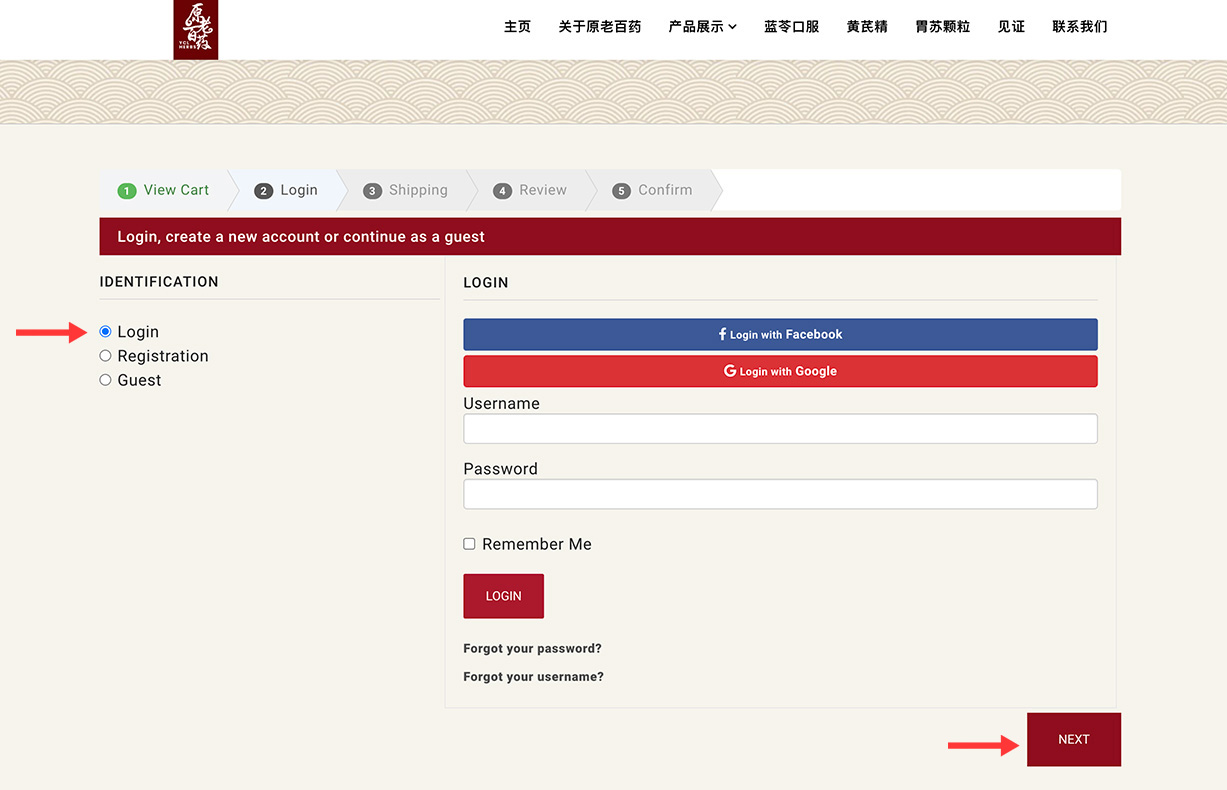This screenshot has height=790, width=1227.
Task: Open the Forgot your password link
Action: coord(532,648)
